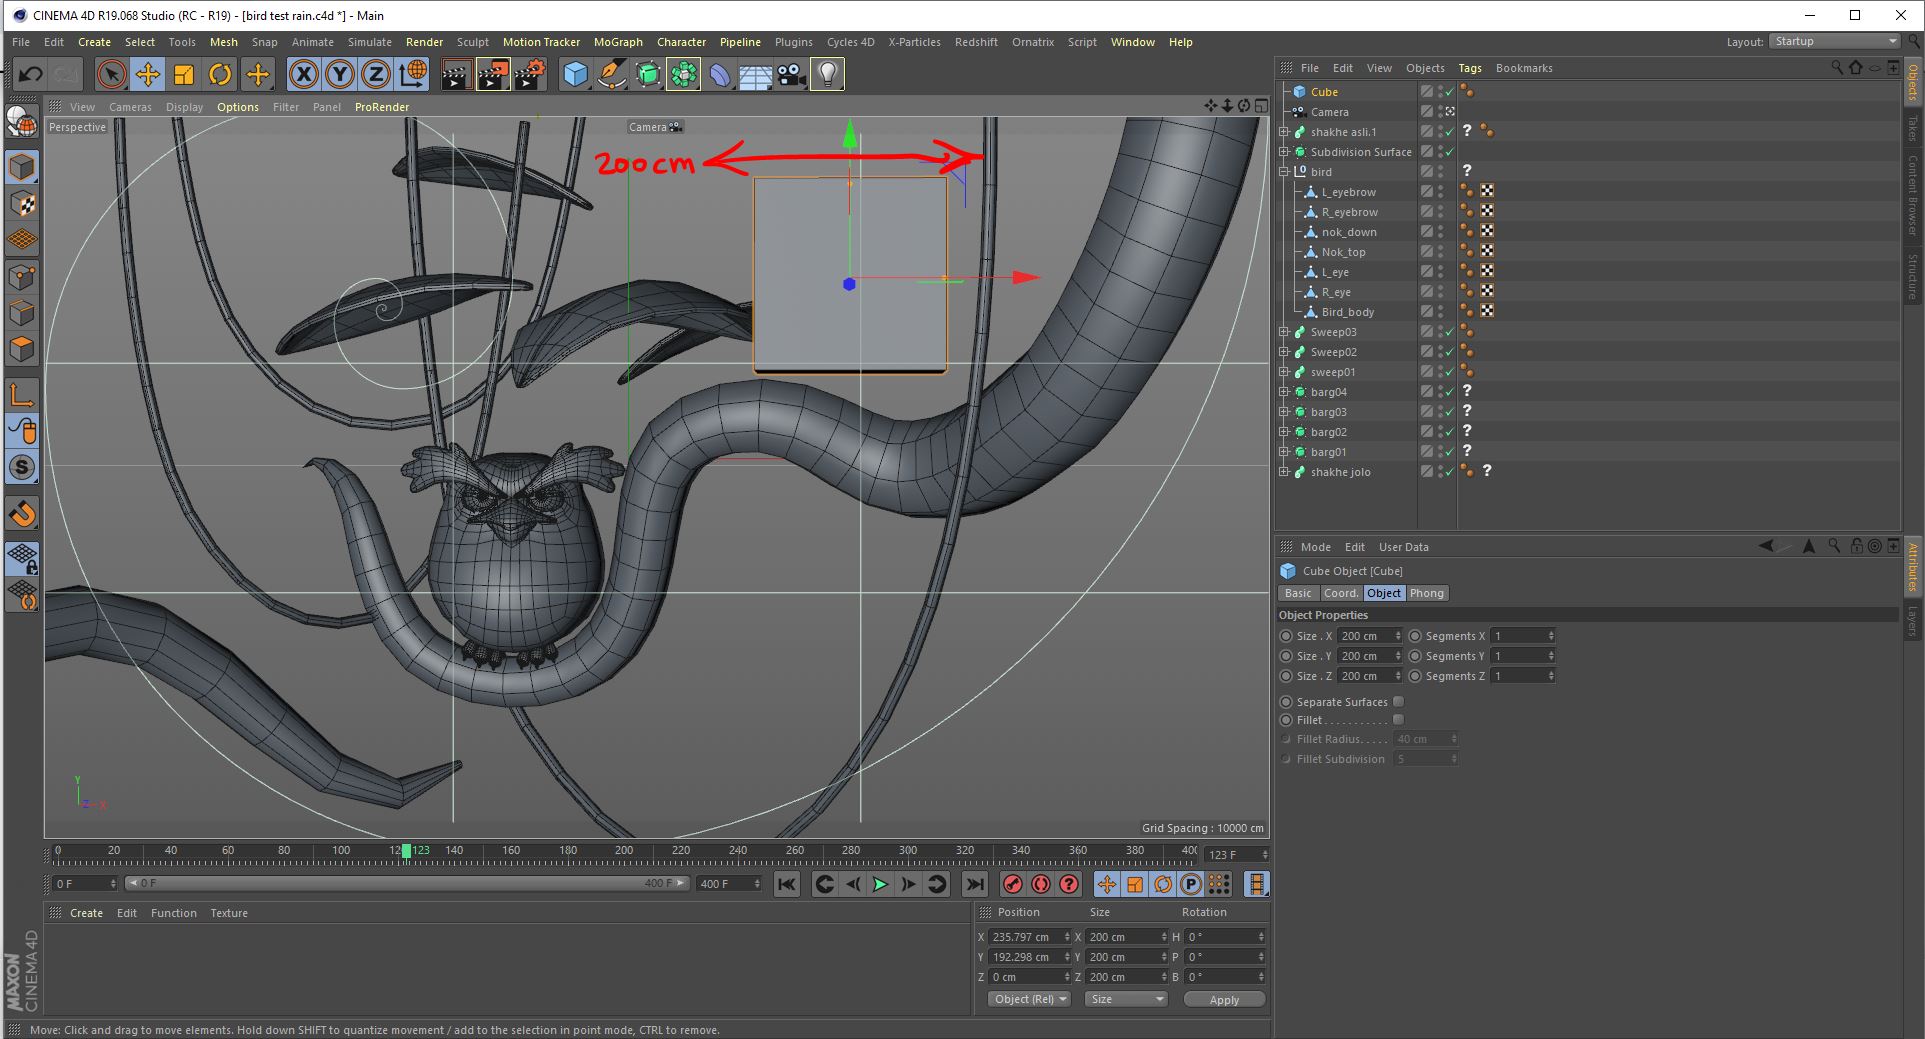Go to start of animation
This screenshot has width=1925, height=1039.
pos(787,884)
